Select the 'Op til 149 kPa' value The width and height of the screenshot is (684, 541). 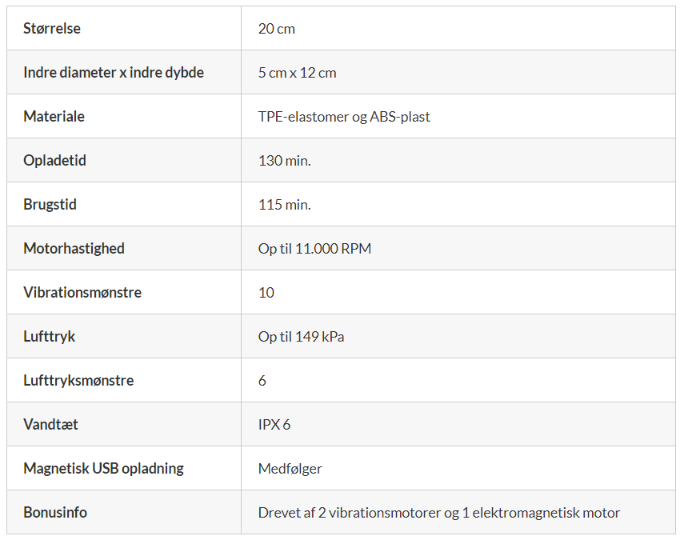pyautogui.click(x=301, y=337)
